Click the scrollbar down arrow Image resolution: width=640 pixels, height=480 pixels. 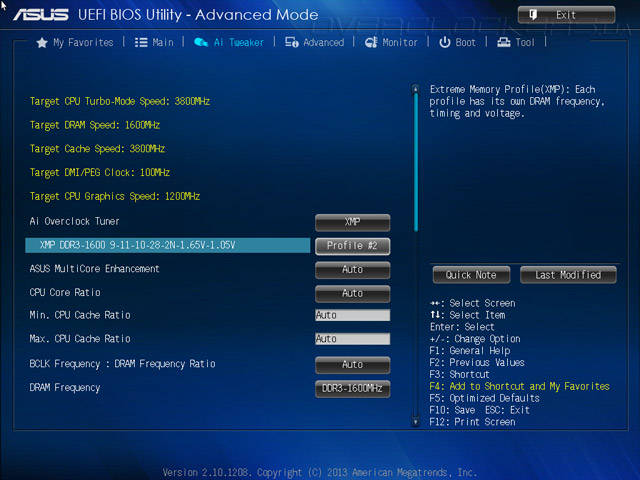(x=416, y=422)
